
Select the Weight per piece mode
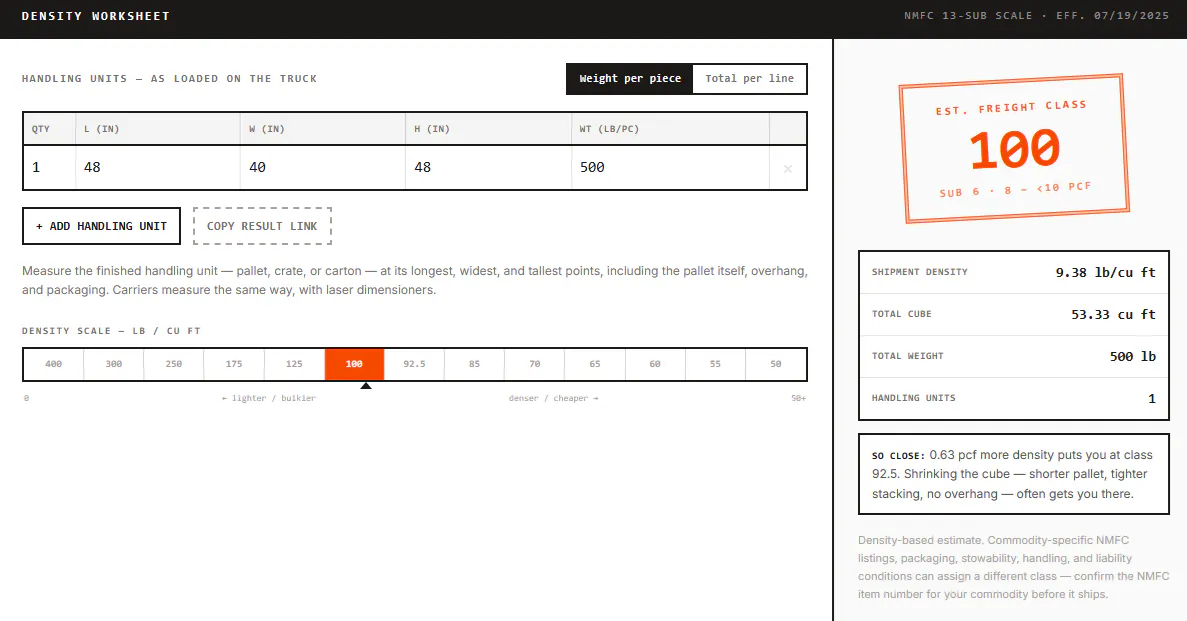tap(630, 79)
